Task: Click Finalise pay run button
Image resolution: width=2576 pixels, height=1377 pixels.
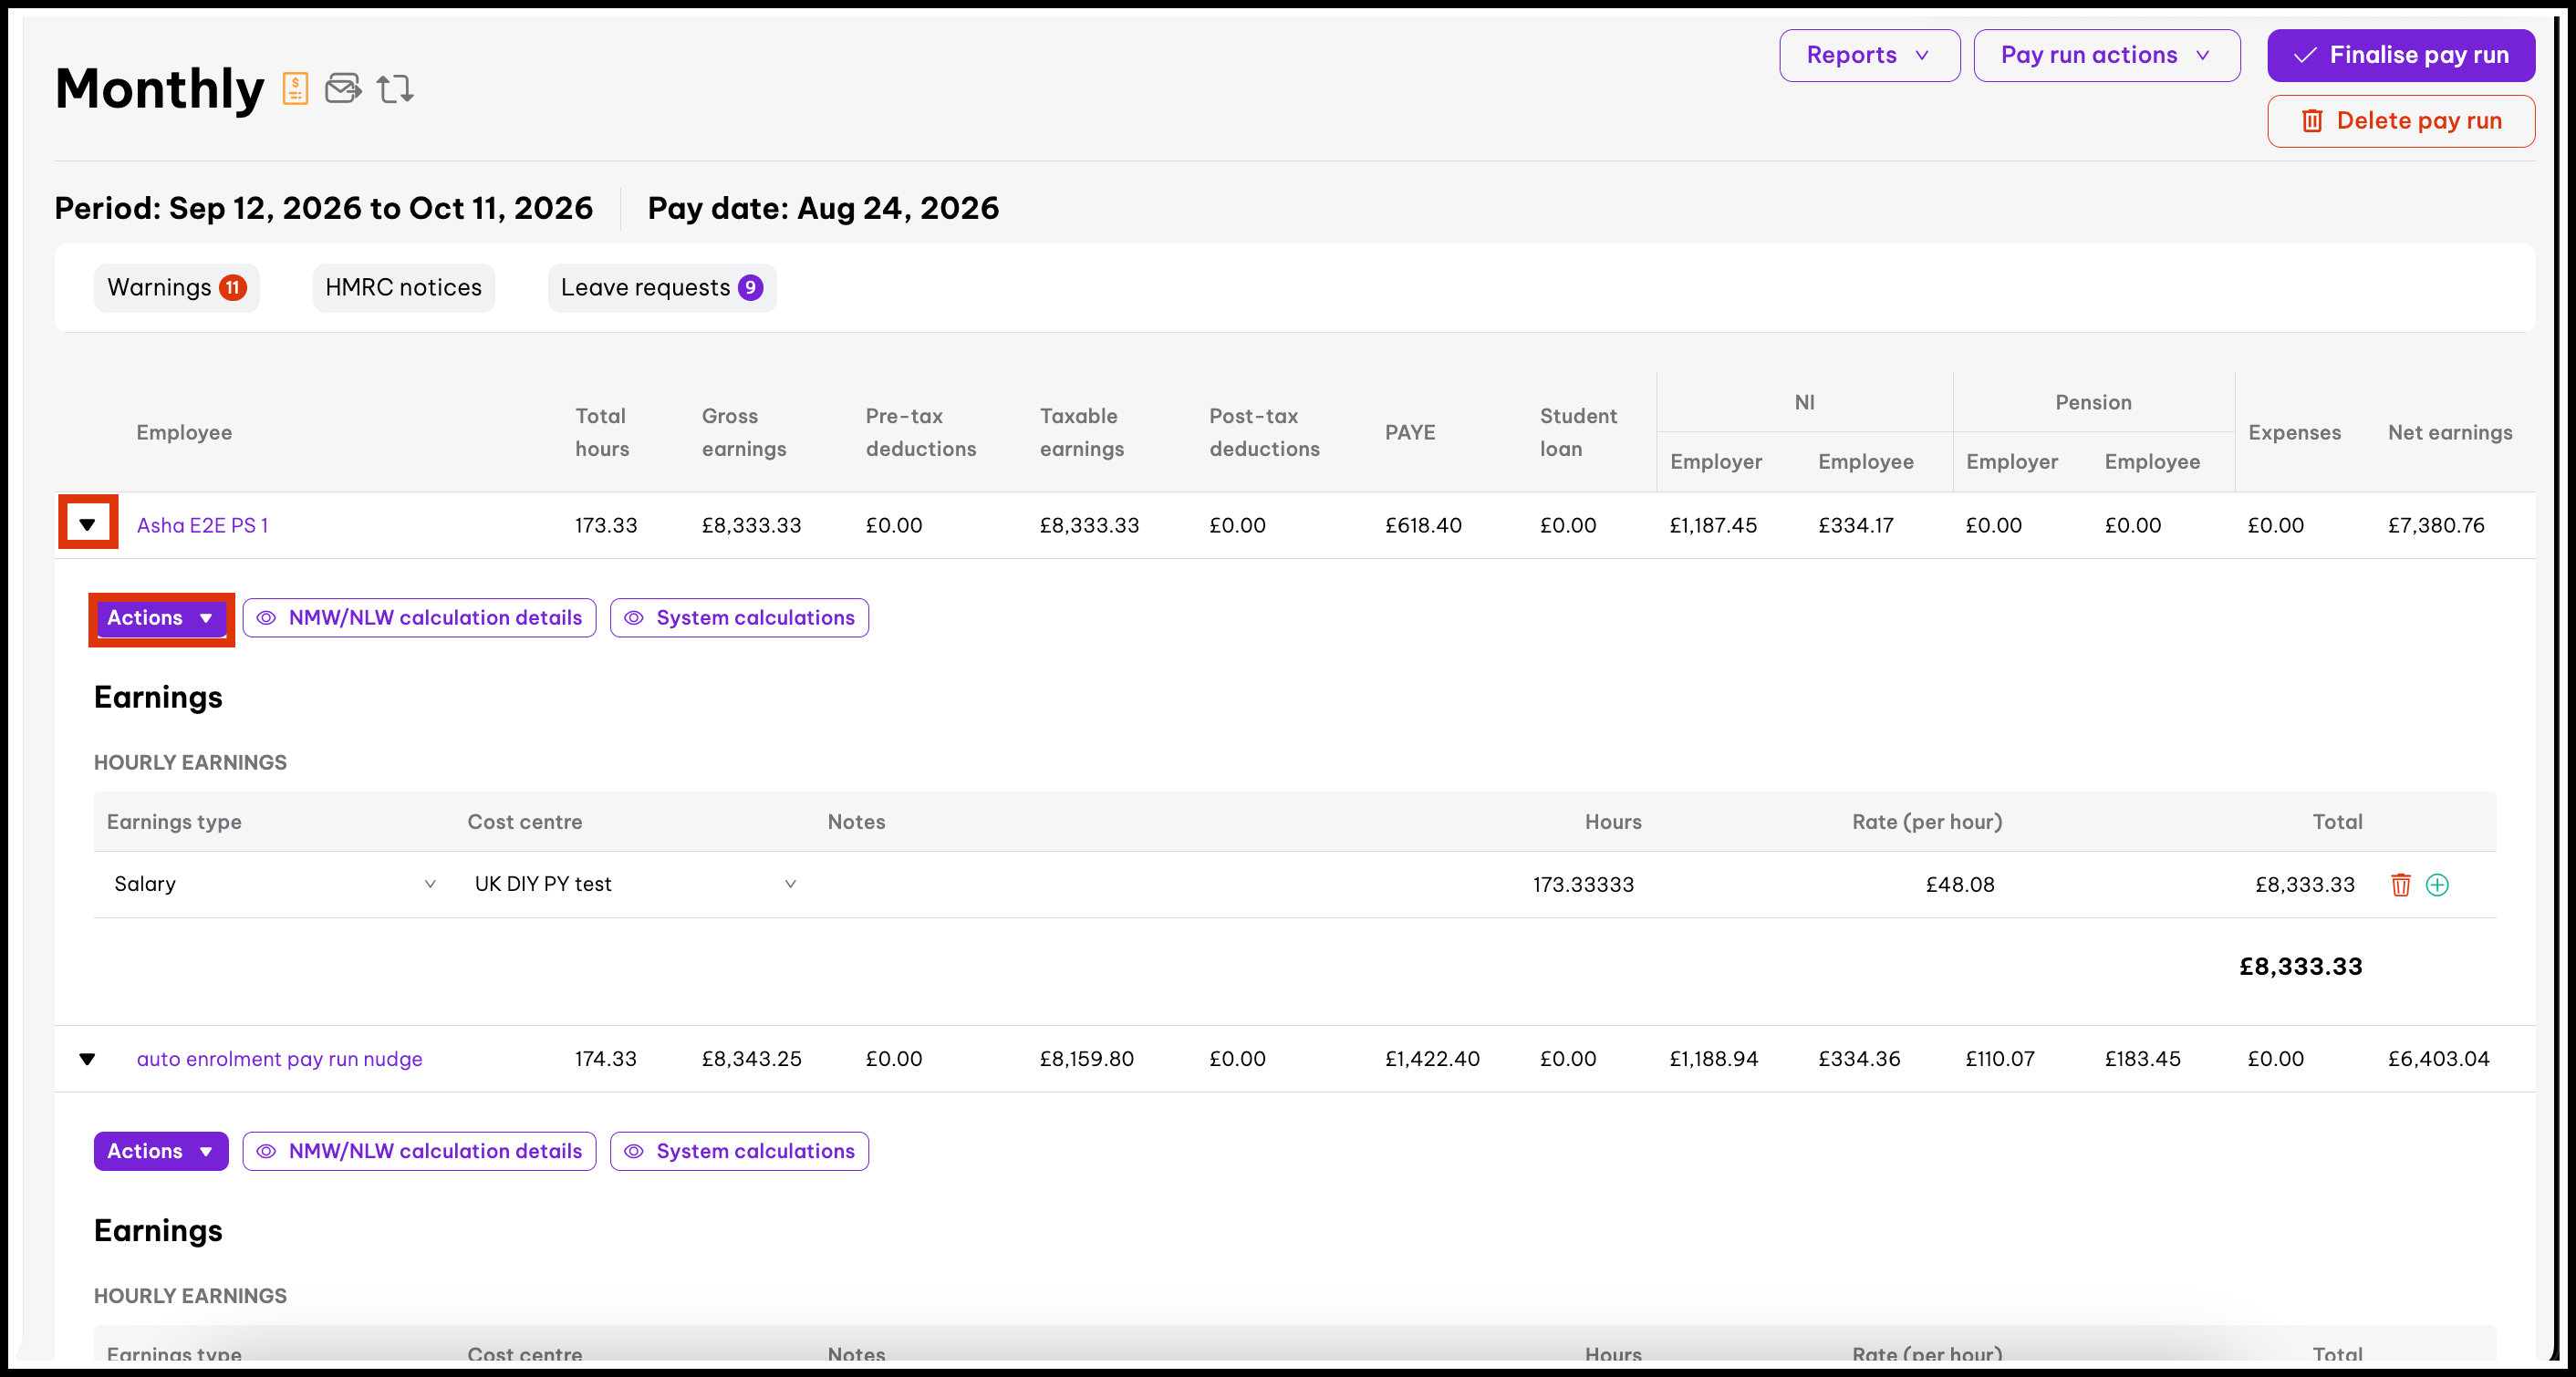Action: click(2400, 55)
